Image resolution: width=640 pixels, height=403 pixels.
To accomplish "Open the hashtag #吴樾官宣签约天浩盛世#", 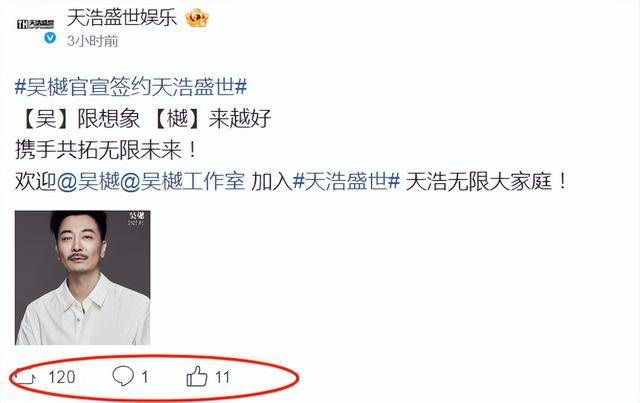I will point(131,87).
